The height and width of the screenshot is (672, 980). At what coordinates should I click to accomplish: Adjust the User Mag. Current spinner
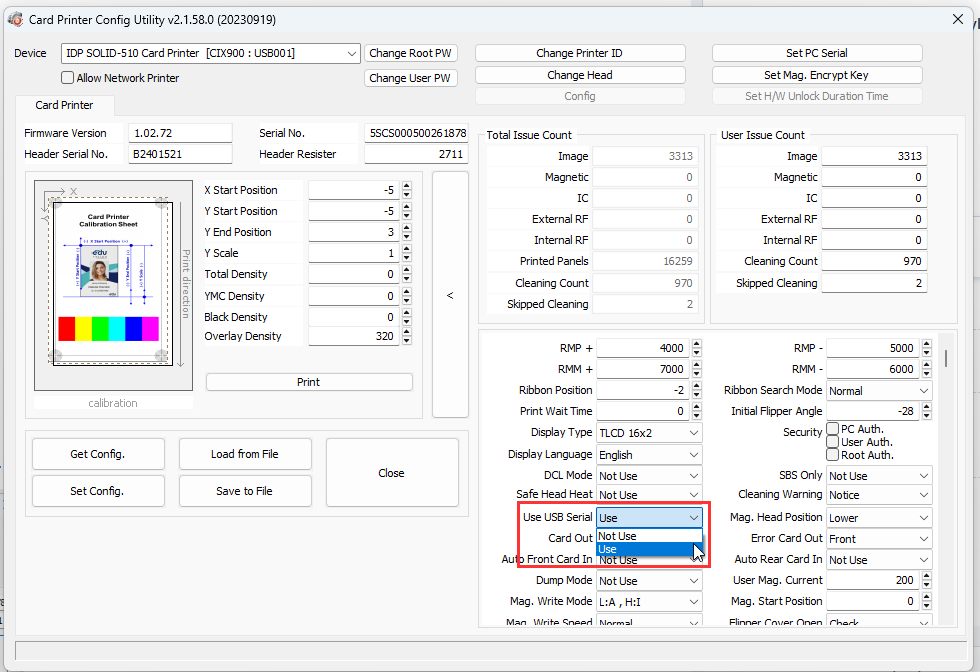pos(927,580)
